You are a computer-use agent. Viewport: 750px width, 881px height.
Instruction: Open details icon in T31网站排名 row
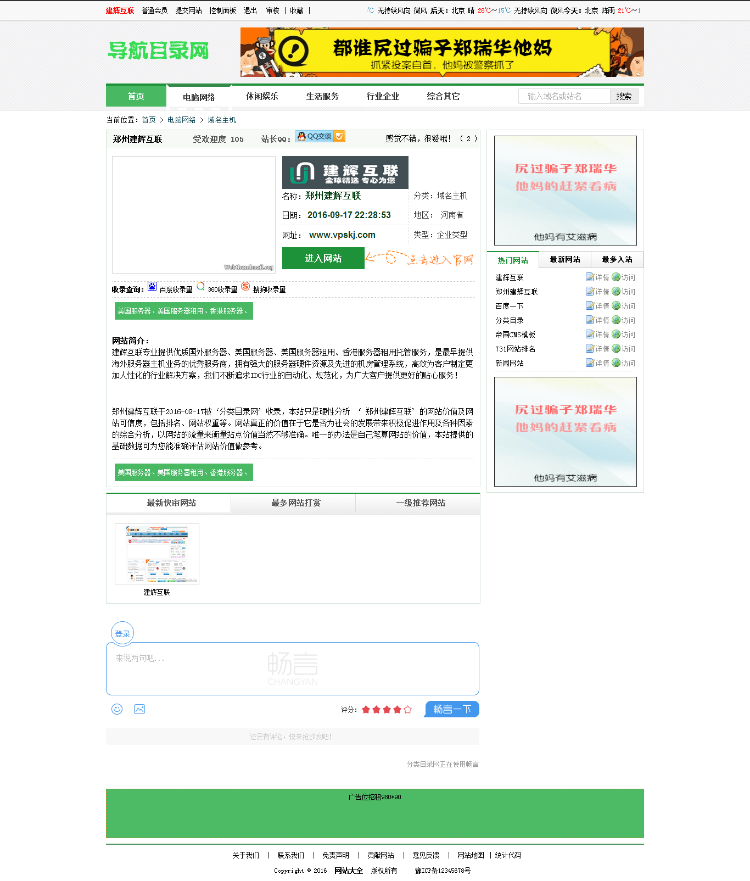click(x=590, y=349)
